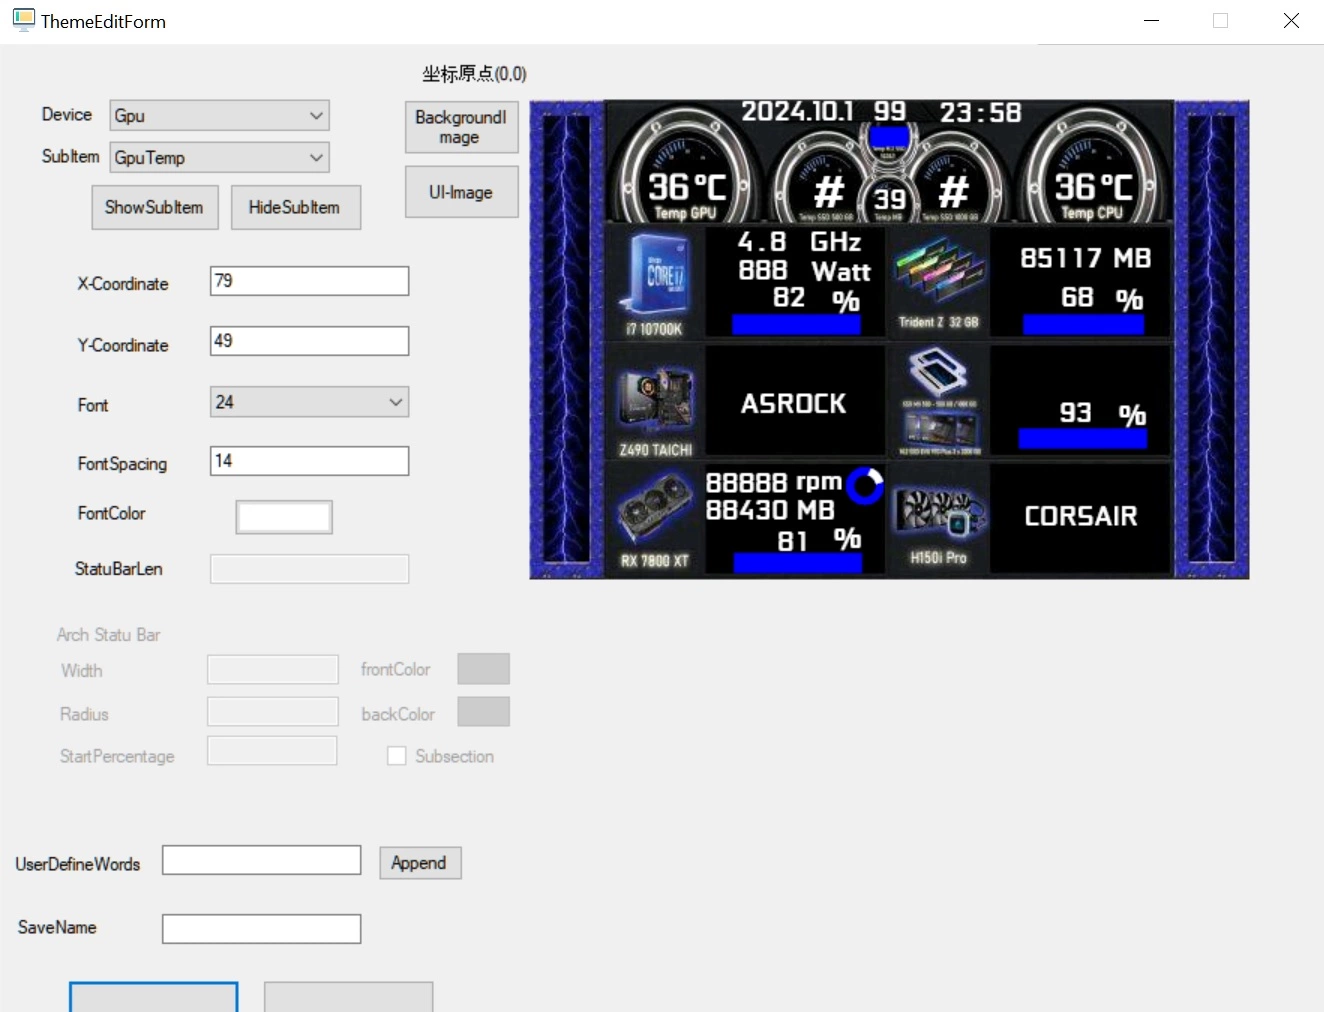Minimize the ThemeEditForm window
This screenshot has height=1012, width=1324.
(x=1152, y=21)
